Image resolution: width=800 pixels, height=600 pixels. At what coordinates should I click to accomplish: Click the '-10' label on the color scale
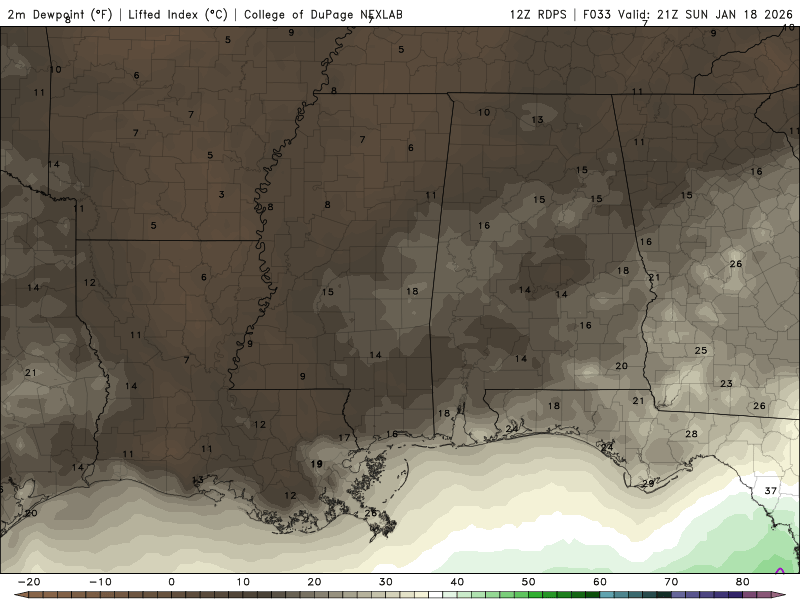(x=100, y=582)
